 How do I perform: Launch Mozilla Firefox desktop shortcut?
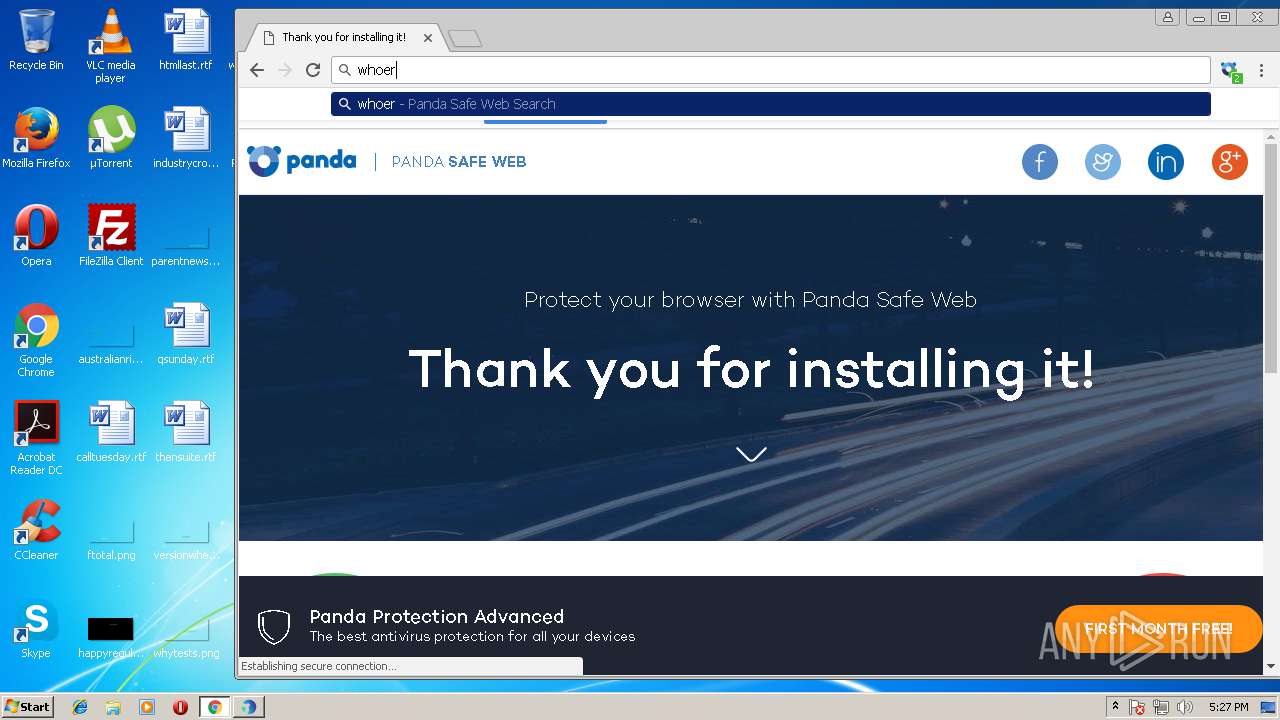[x=36, y=138]
